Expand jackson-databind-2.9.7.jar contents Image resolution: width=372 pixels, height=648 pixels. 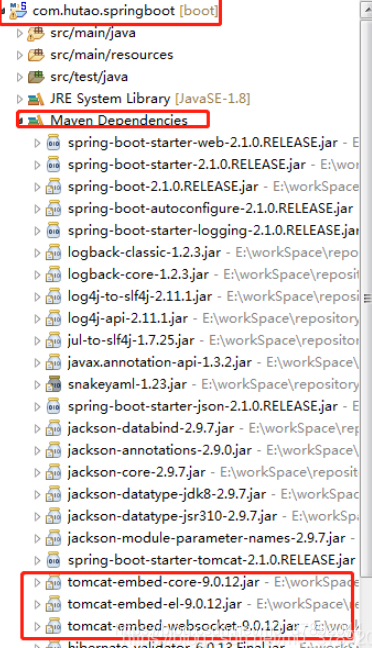coord(38,429)
